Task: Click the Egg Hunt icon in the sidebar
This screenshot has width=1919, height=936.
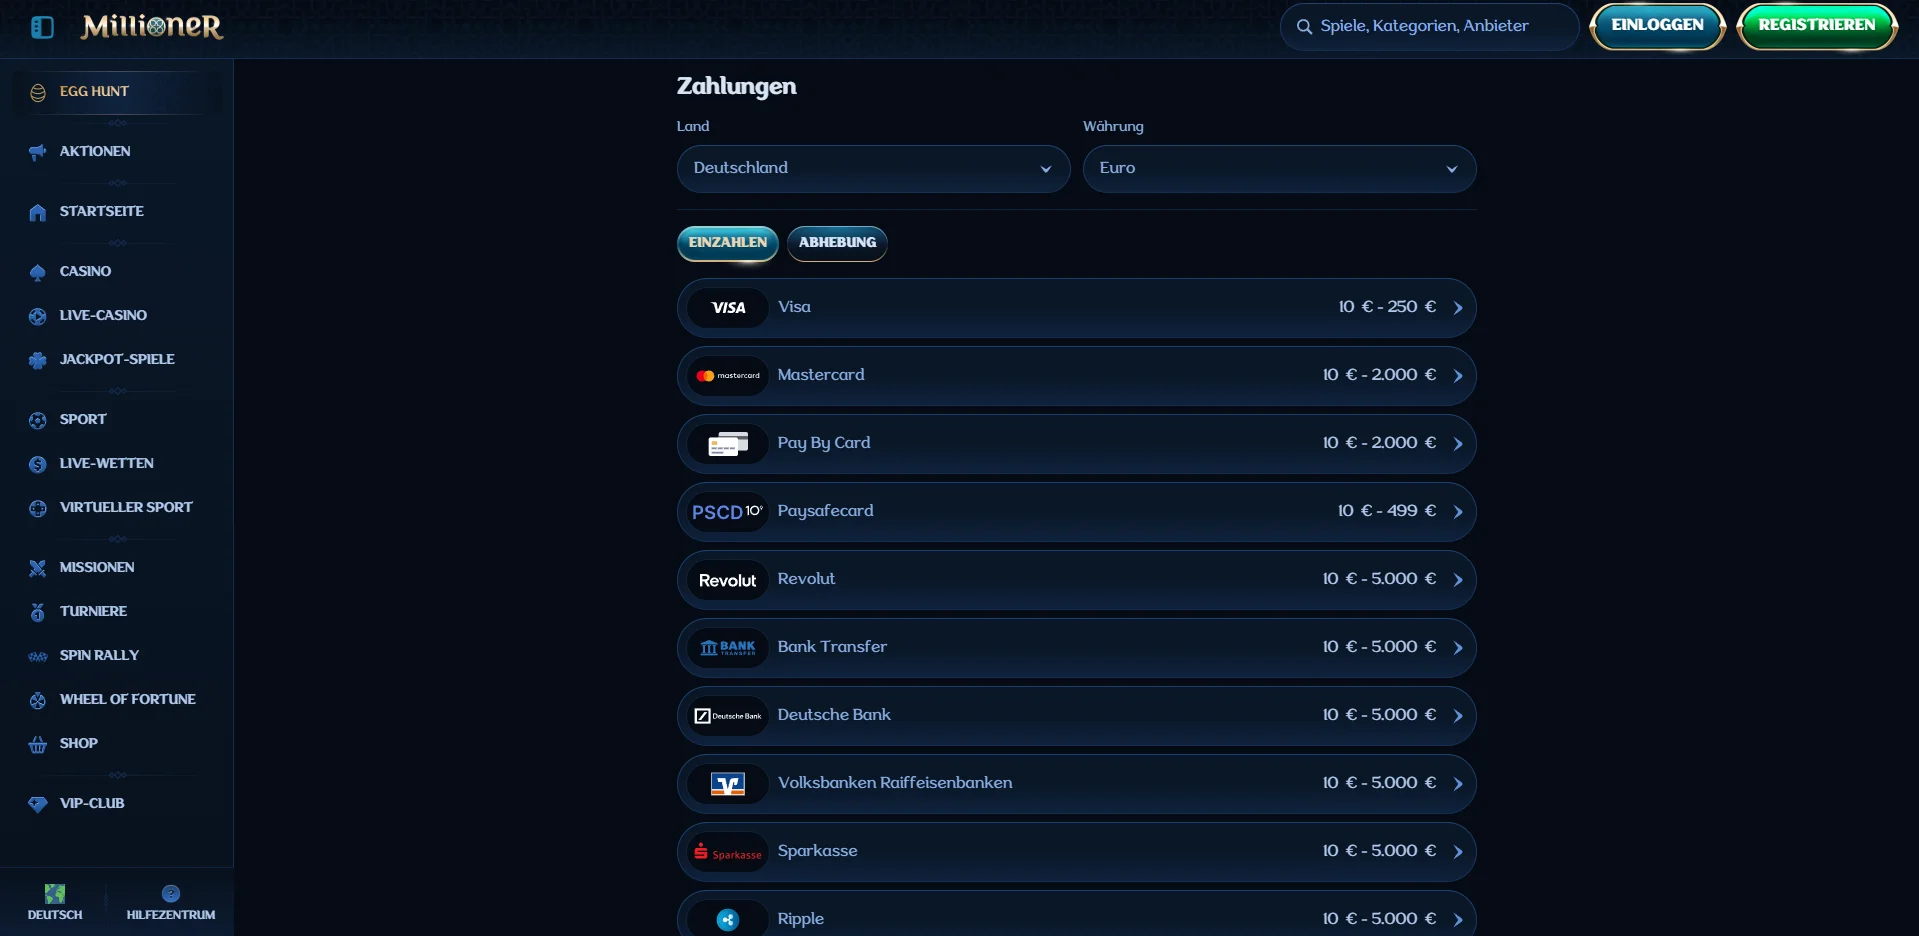Action: 38,92
